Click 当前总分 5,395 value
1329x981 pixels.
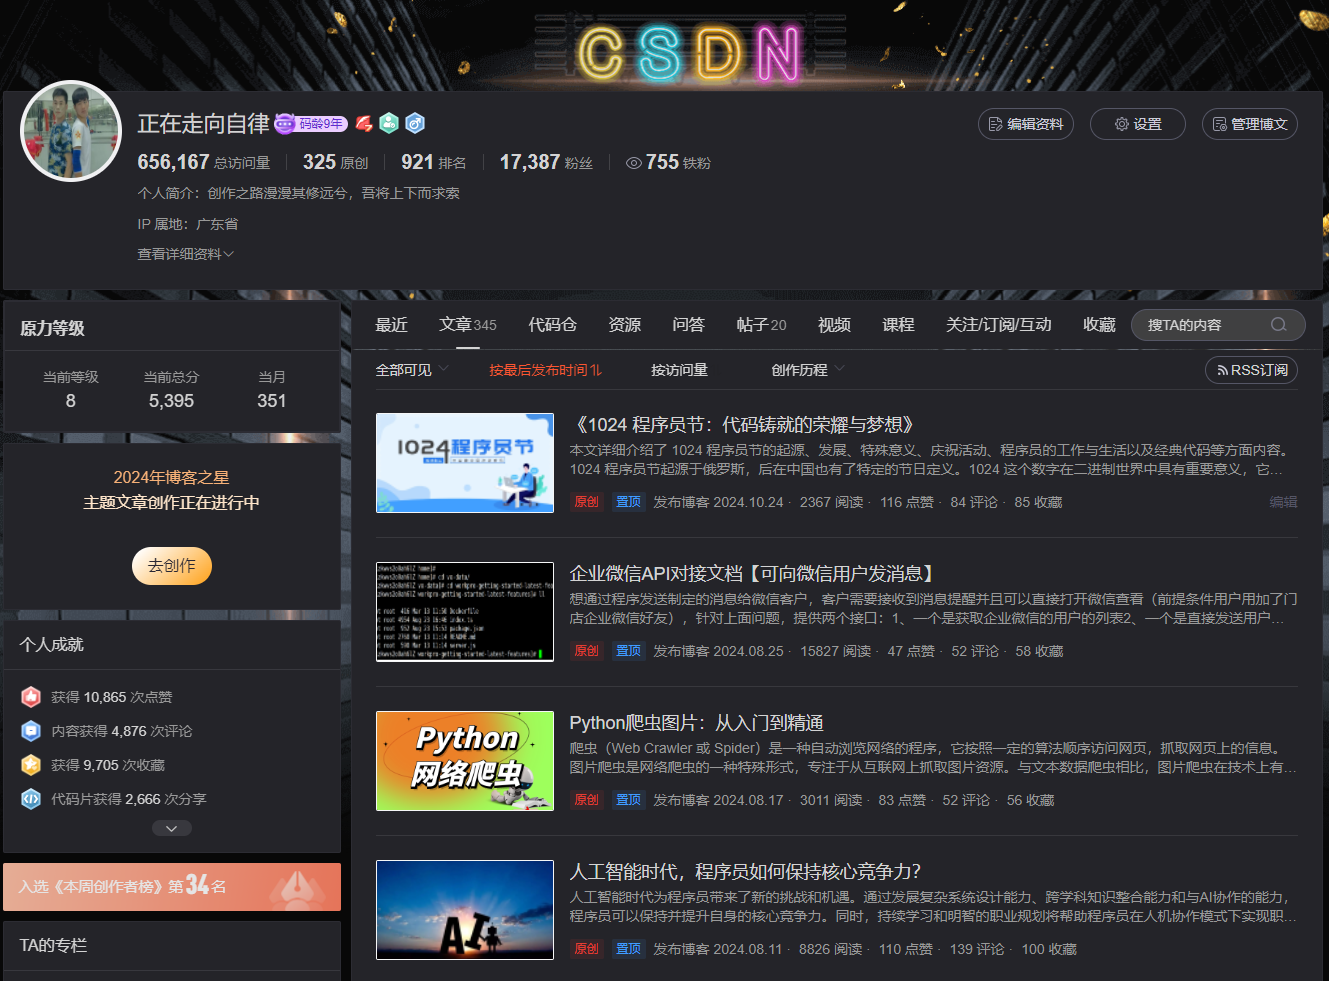[x=171, y=401]
